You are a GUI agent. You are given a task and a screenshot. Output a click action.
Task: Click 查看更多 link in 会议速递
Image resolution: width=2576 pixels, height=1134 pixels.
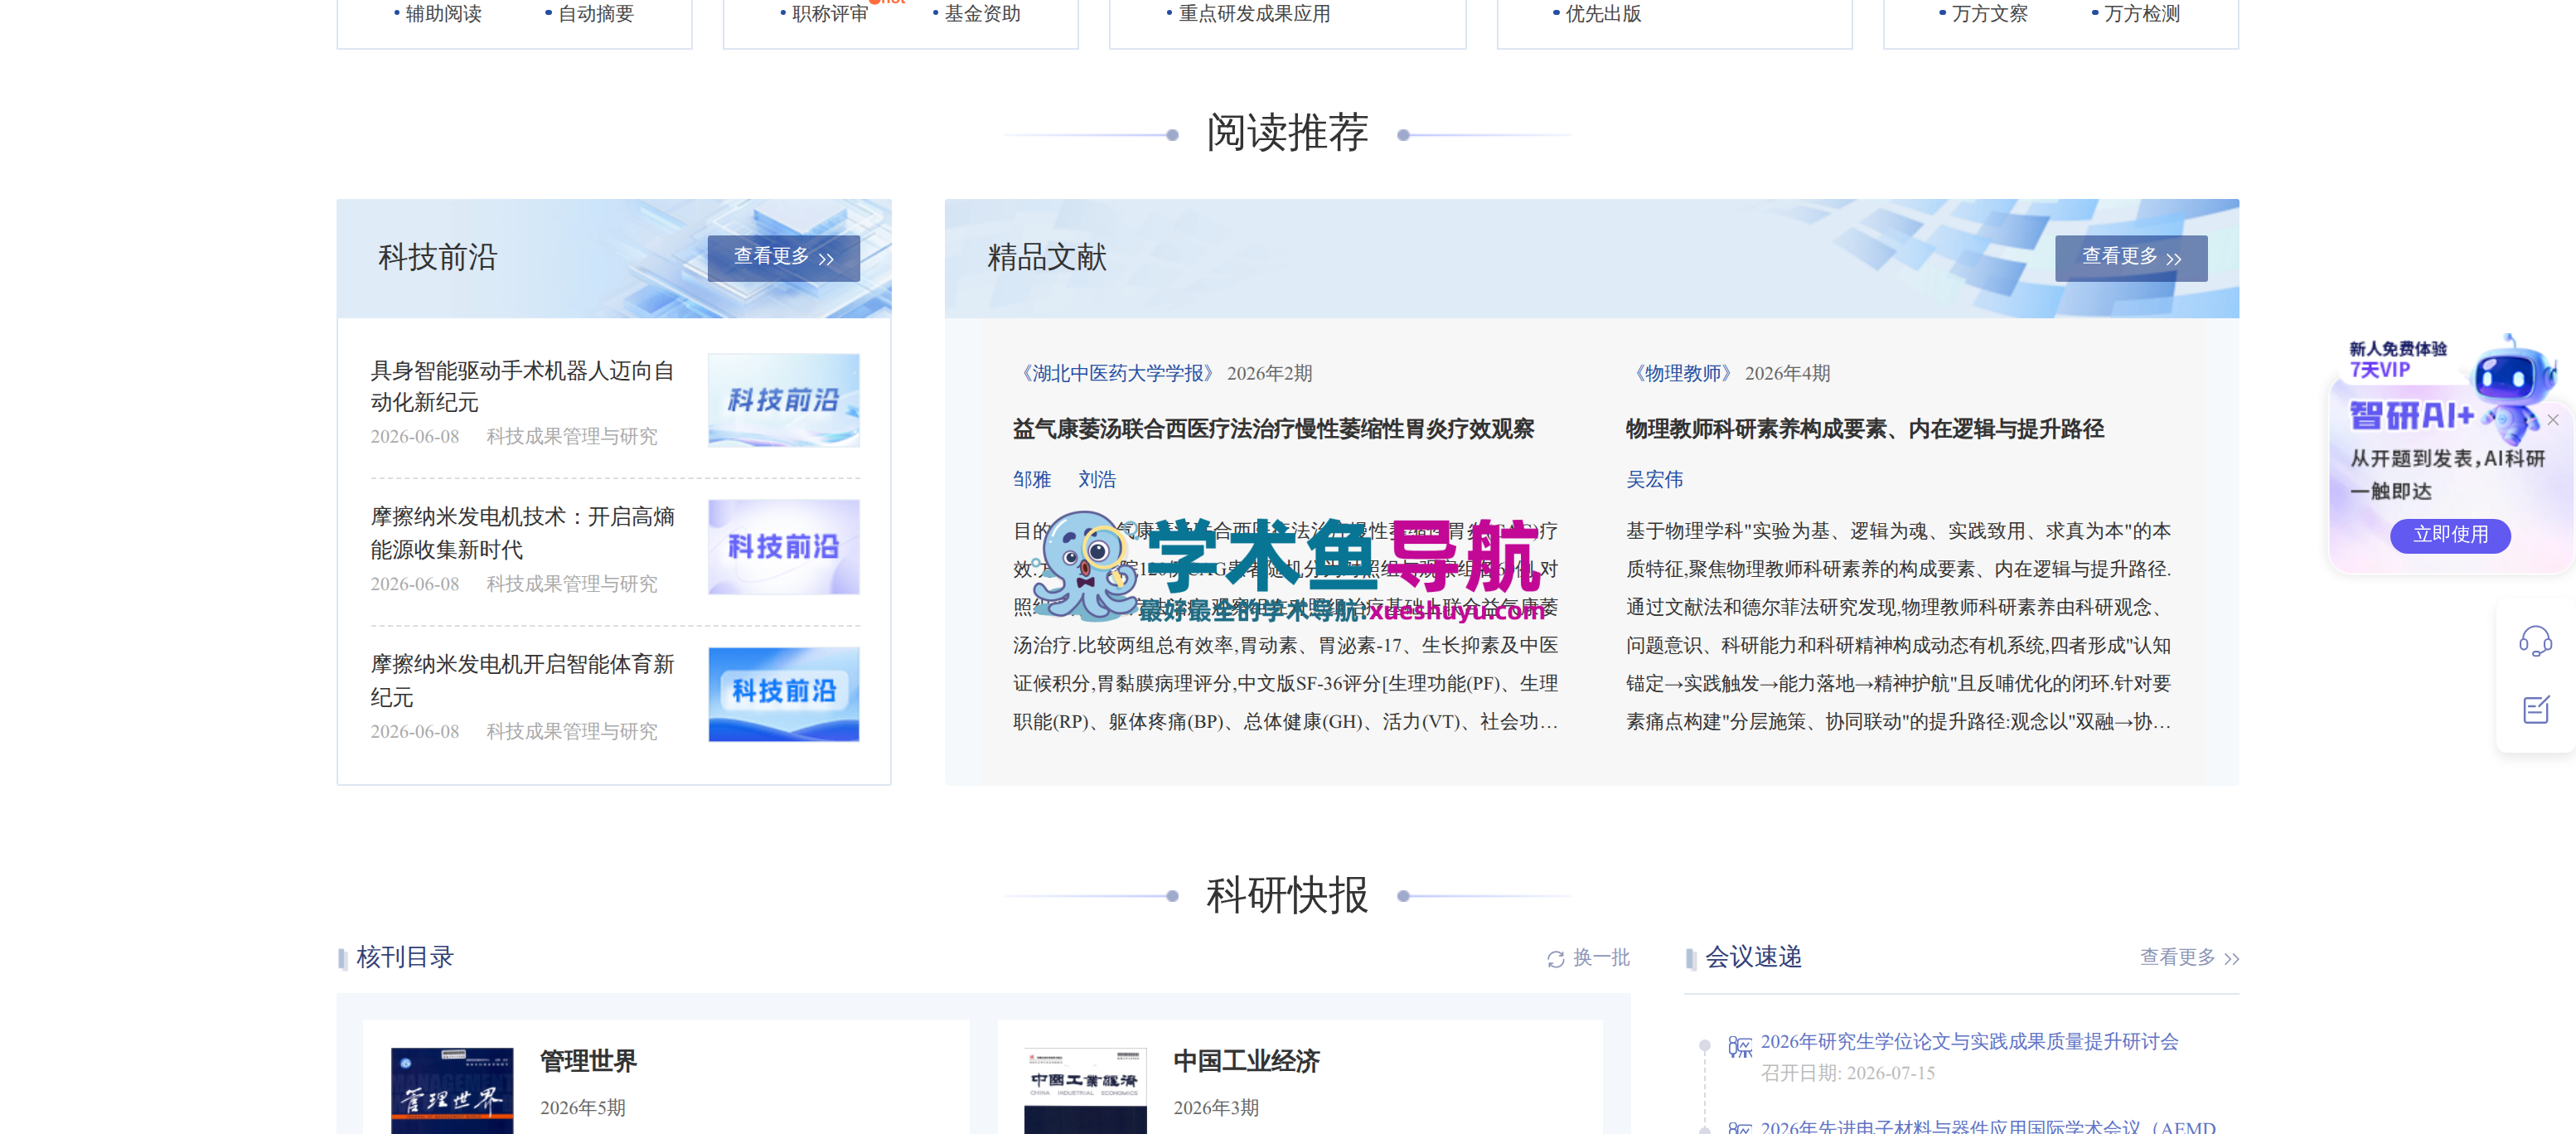pyautogui.click(x=2188, y=957)
